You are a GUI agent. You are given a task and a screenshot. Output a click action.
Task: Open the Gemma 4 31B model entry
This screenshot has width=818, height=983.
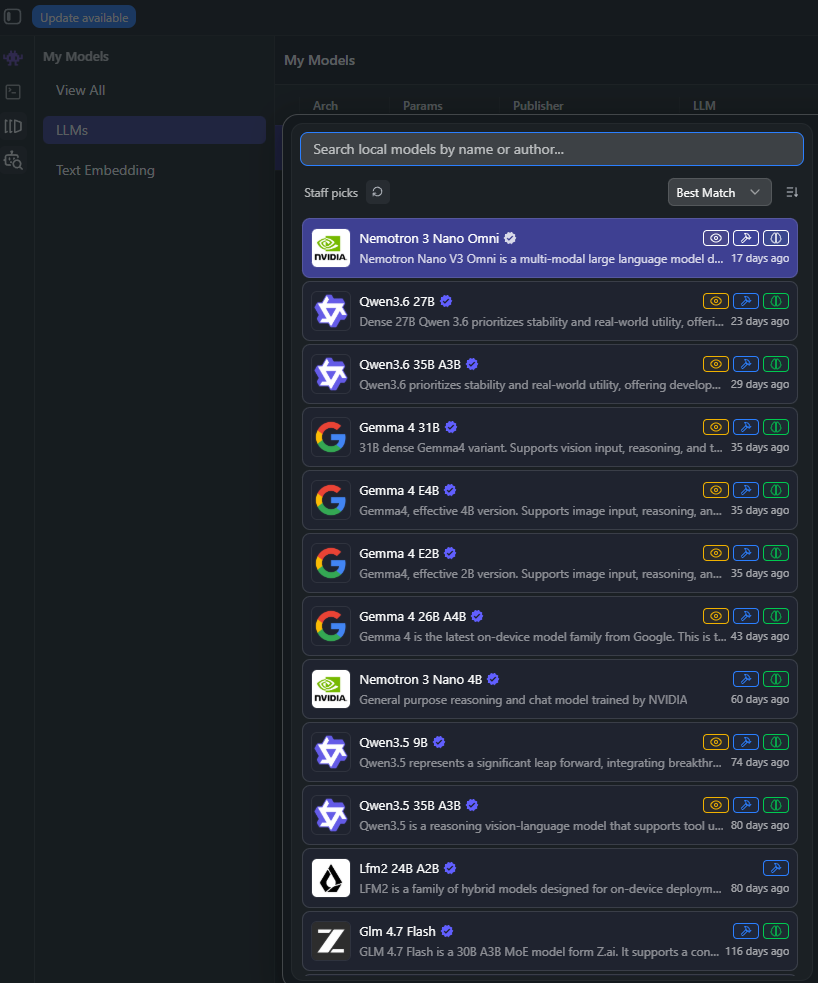coord(550,437)
